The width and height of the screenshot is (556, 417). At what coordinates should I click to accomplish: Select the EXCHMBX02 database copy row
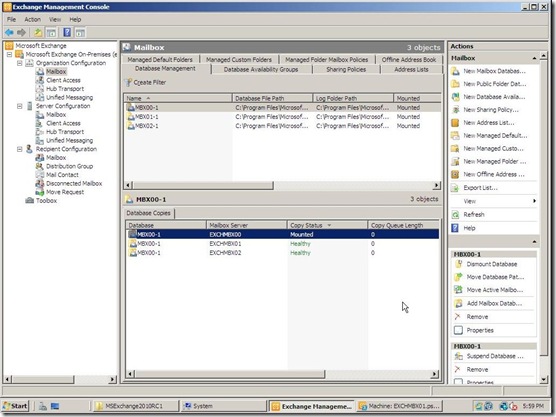point(283,253)
